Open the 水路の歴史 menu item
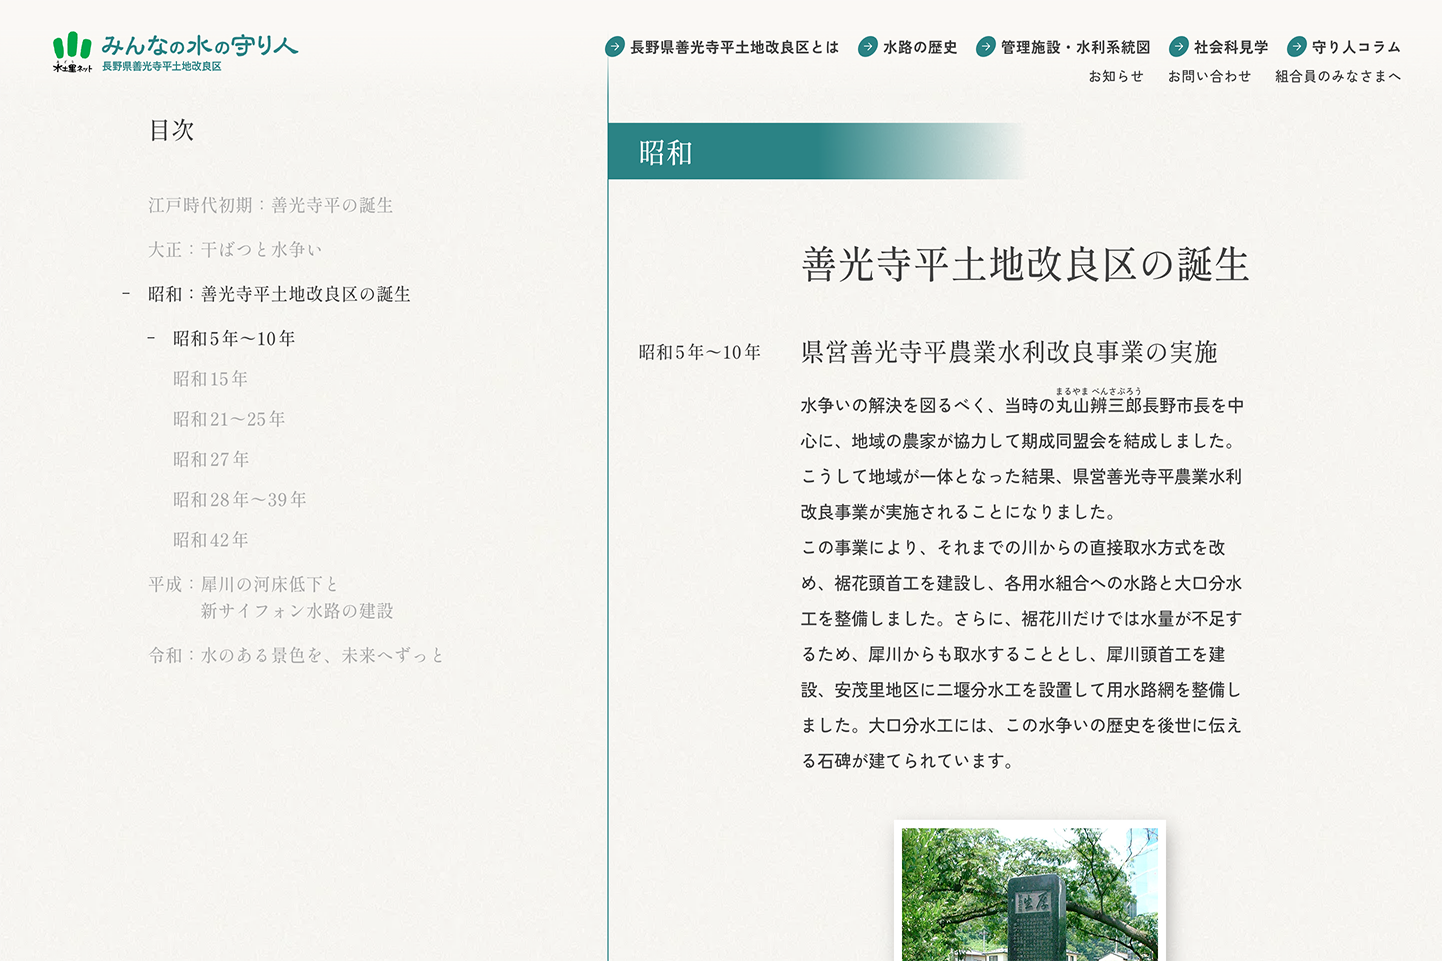The width and height of the screenshot is (1442, 961). pos(920,47)
